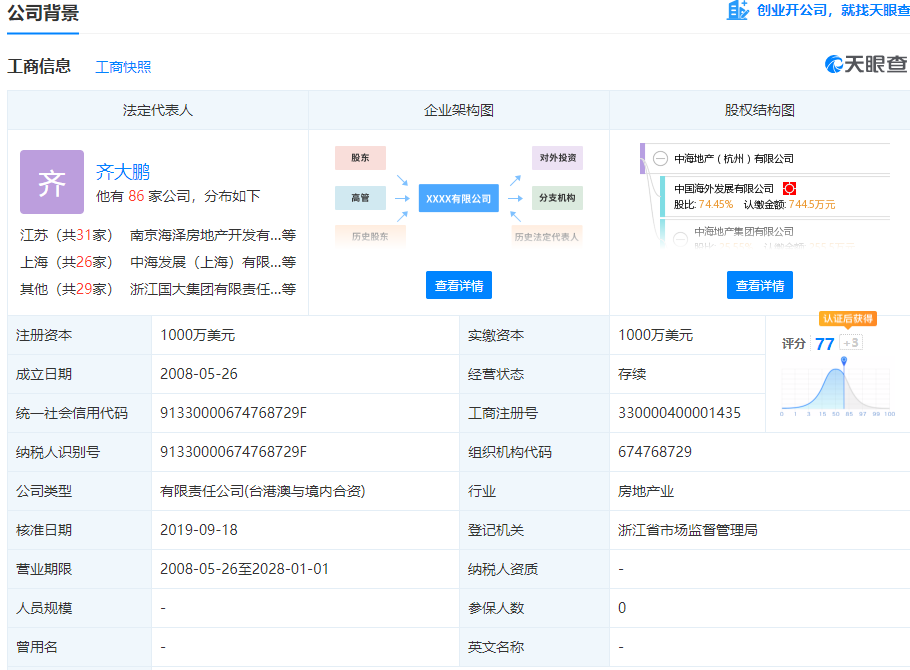The height and width of the screenshot is (670, 910).
Task: Select the 对外投资 box in the diagram
Action: [557, 158]
